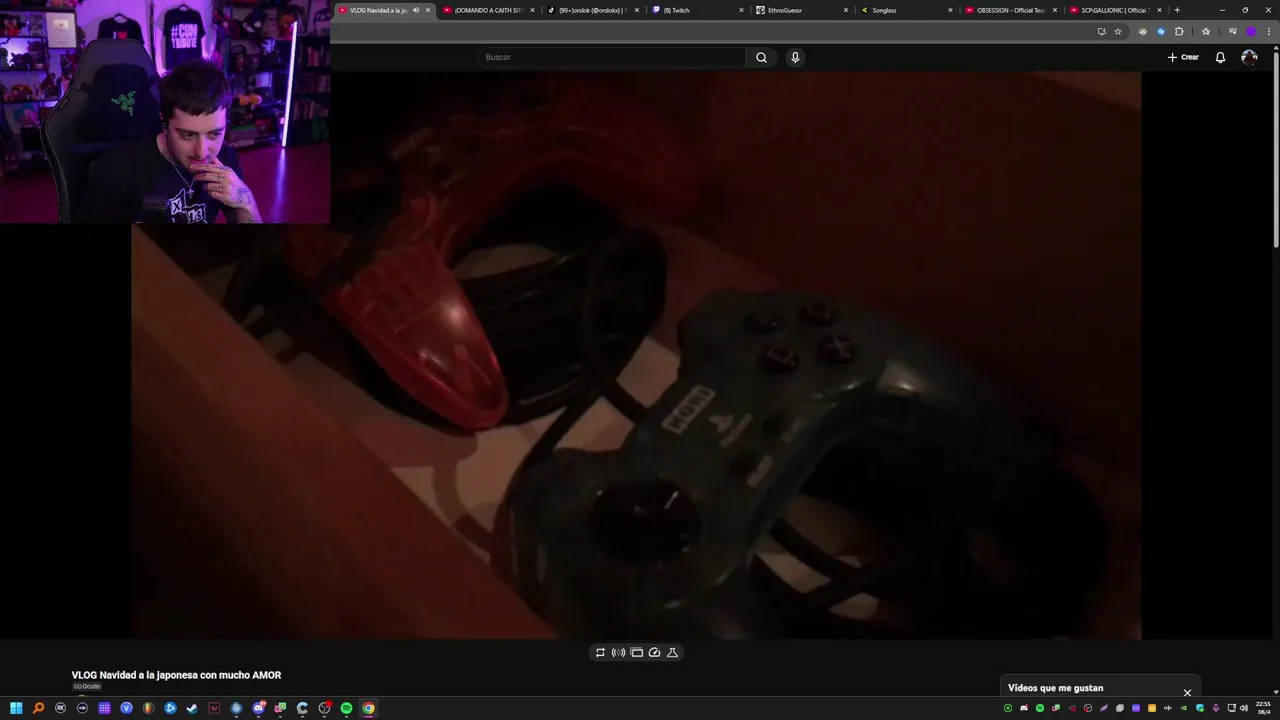The height and width of the screenshot is (720, 1280).
Task: Mute audio on the VLOG Navidad tab
Action: point(415,10)
